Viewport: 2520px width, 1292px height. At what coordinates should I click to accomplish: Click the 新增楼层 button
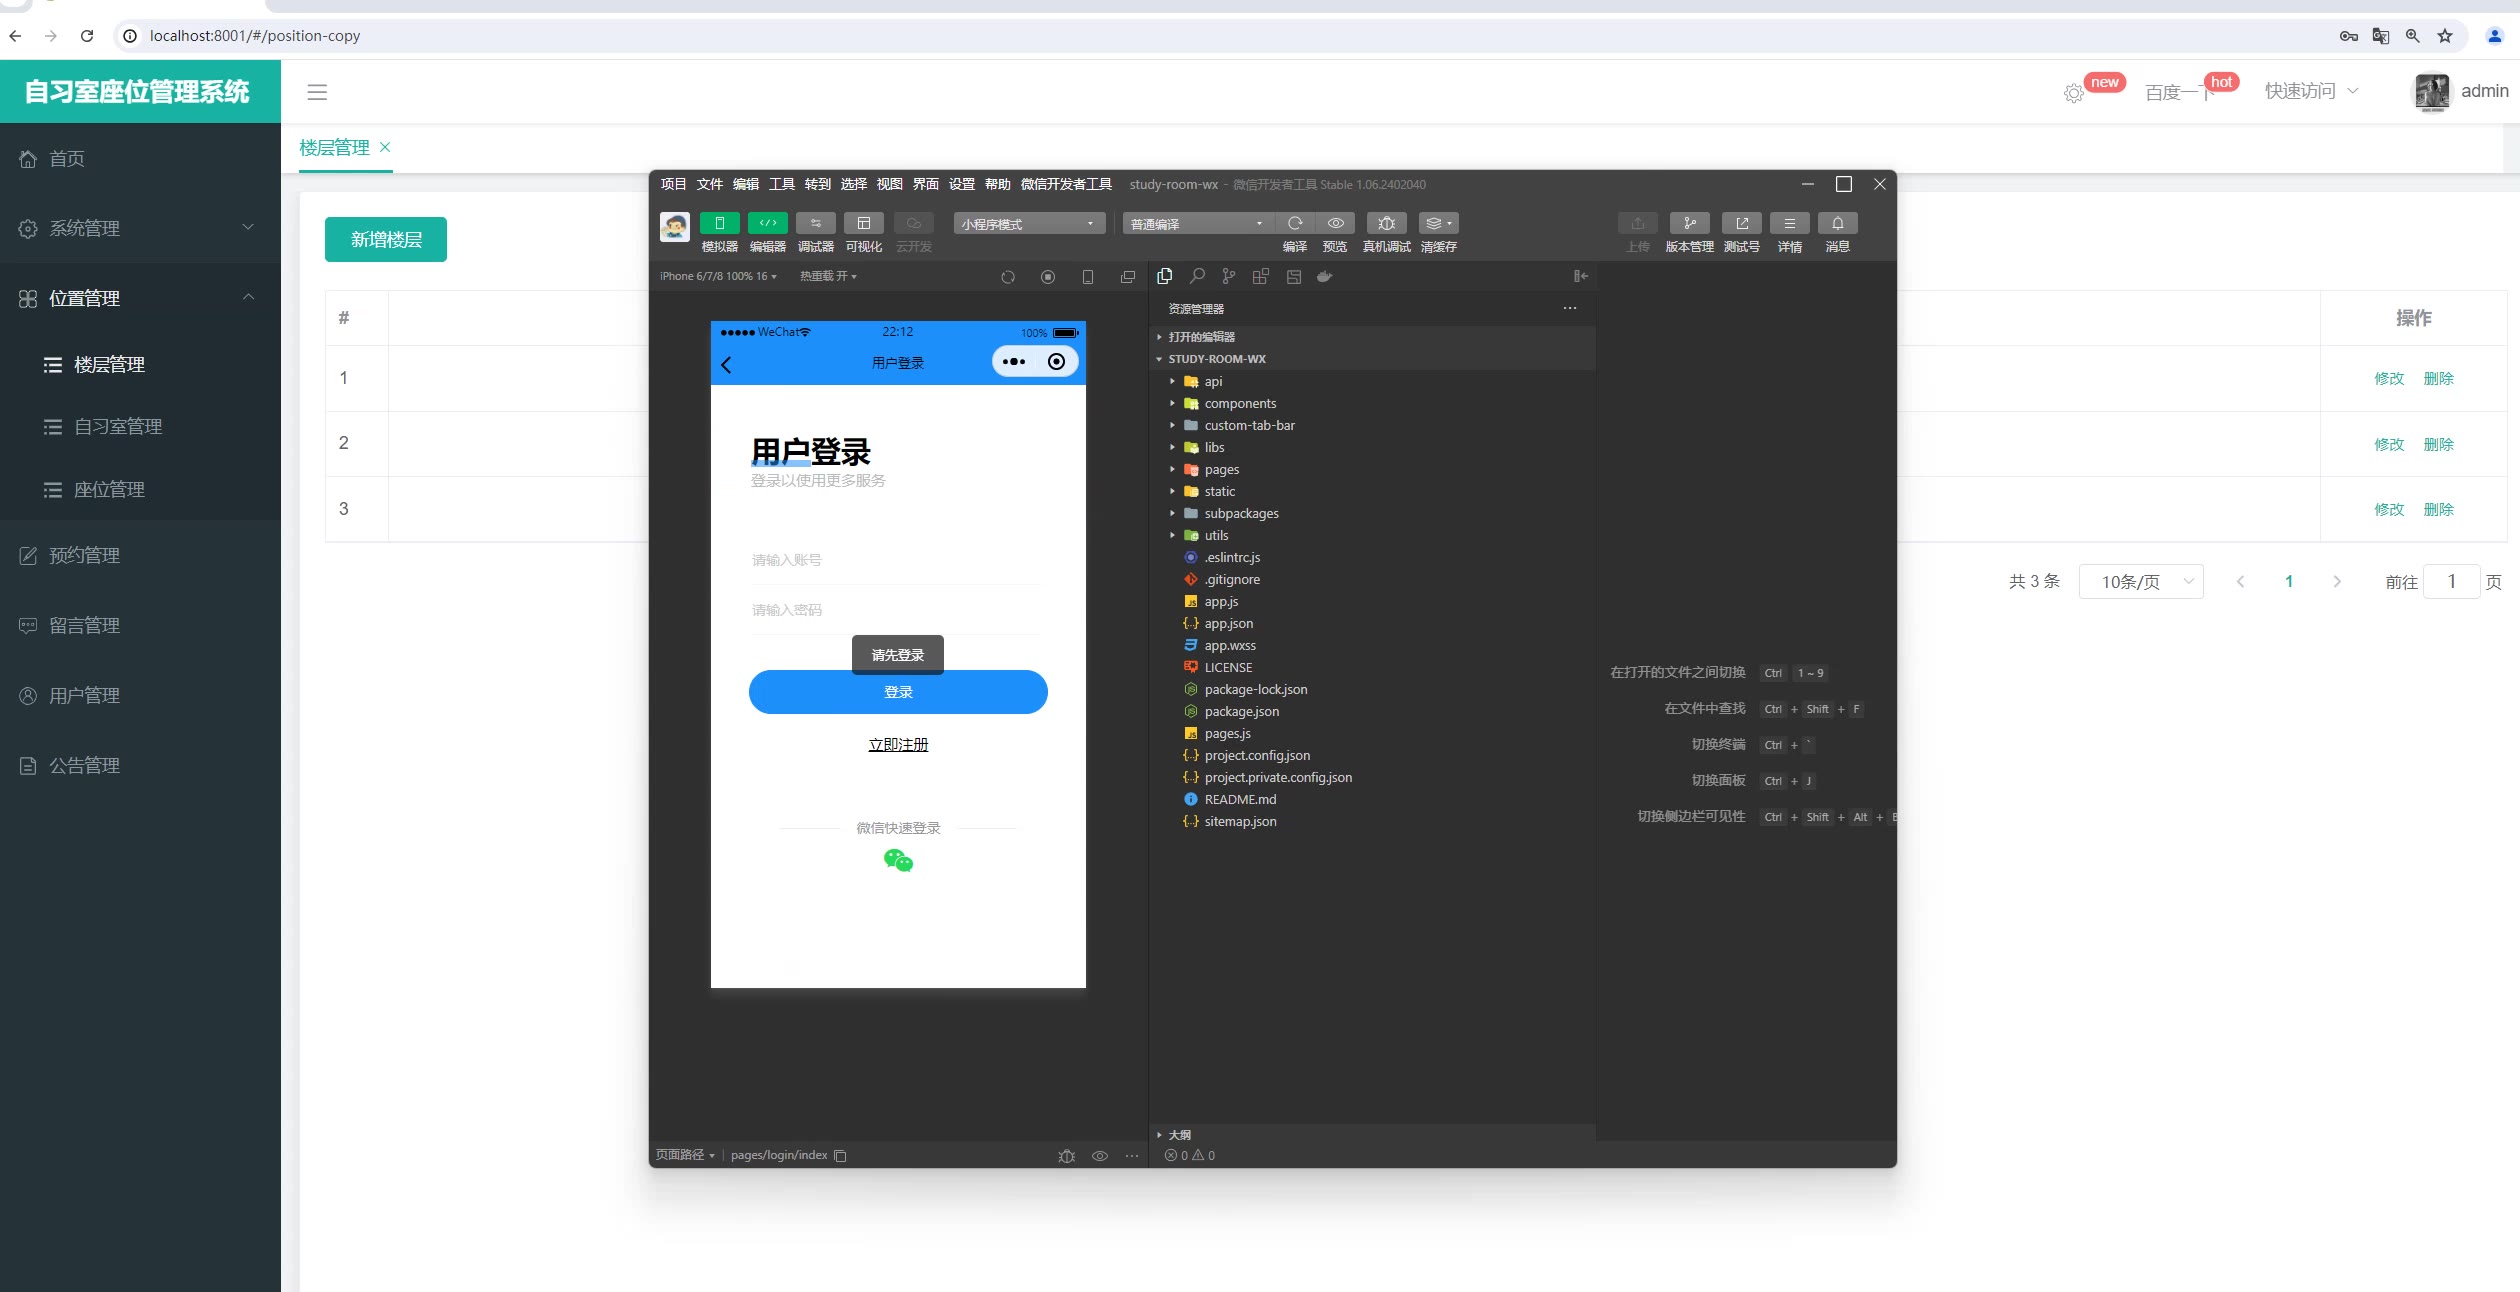[x=385, y=239]
